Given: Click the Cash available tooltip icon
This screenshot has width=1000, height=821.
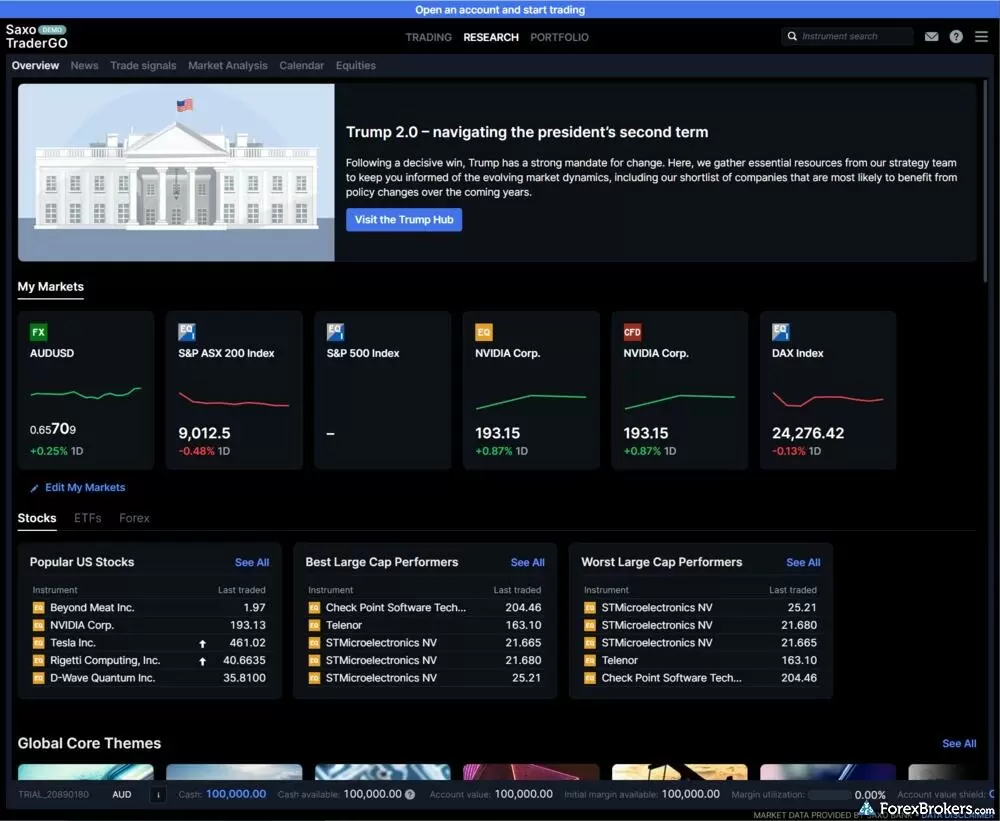Looking at the screenshot, I should pyautogui.click(x=409, y=794).
